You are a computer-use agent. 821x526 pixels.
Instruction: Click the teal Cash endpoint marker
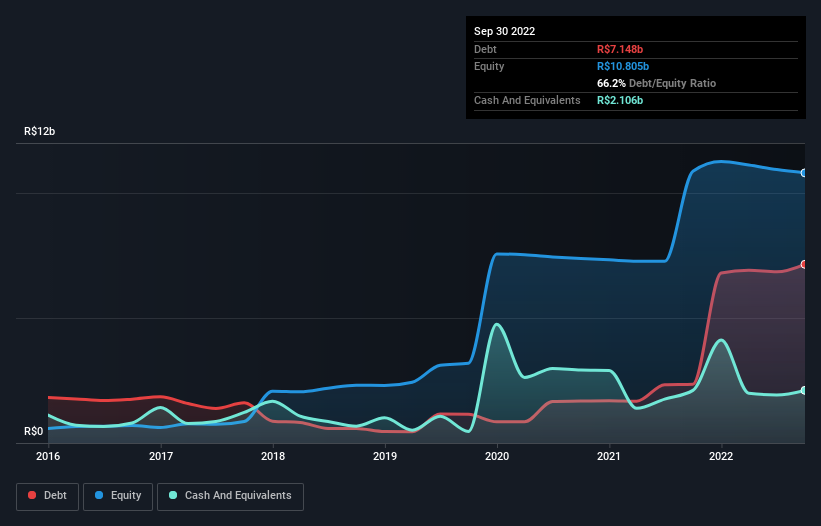point(804,390)
